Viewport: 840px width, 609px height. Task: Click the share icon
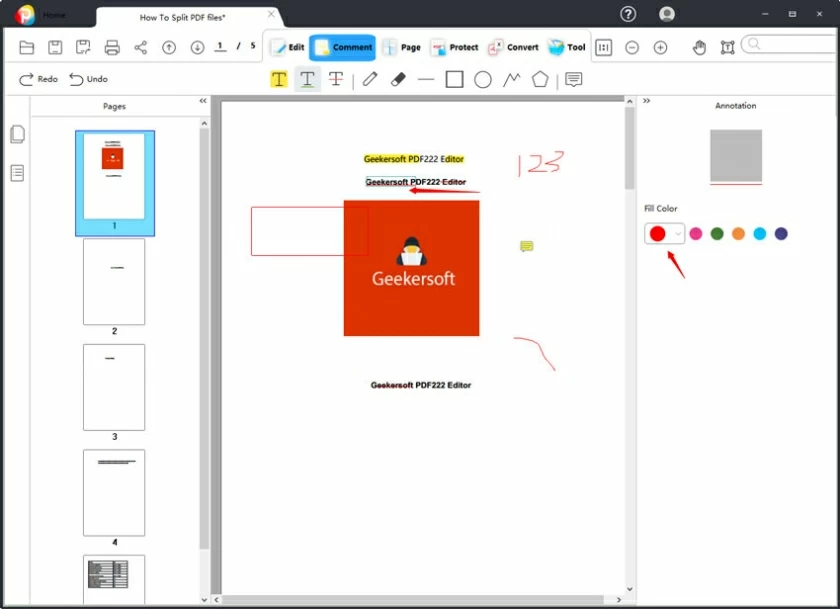tap(139, 46)
